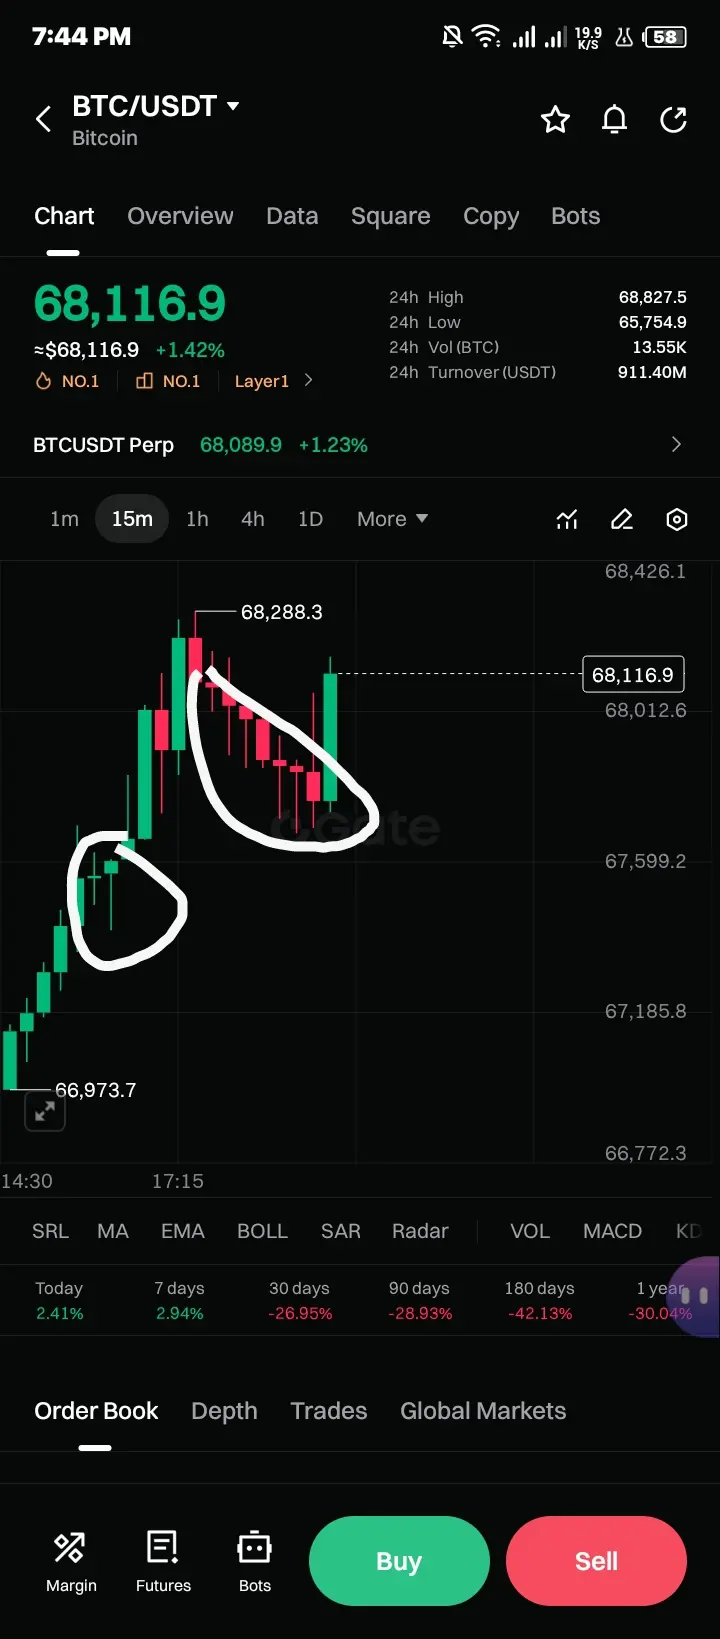This screenshot has height=1639, width=720.
Task: Open Futures icon in bottom bar
Action: [x=163, y=1561]
